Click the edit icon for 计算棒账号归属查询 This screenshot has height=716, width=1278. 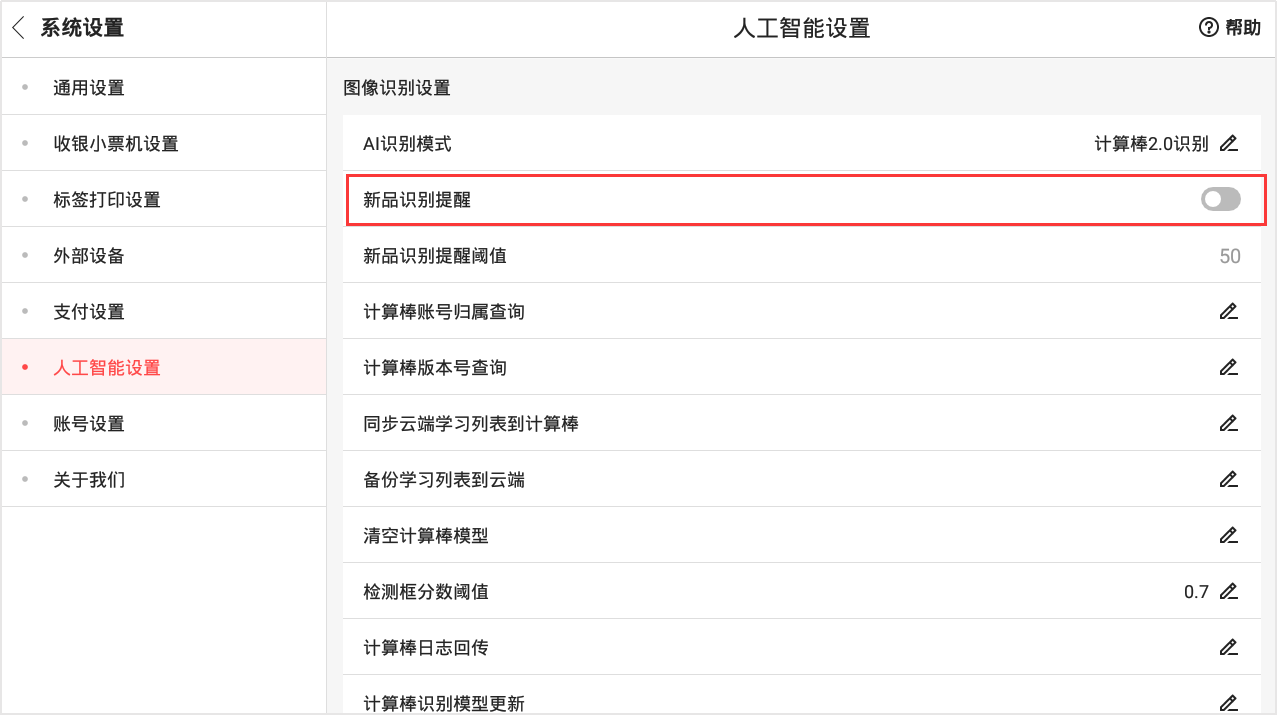(1229, 311)
